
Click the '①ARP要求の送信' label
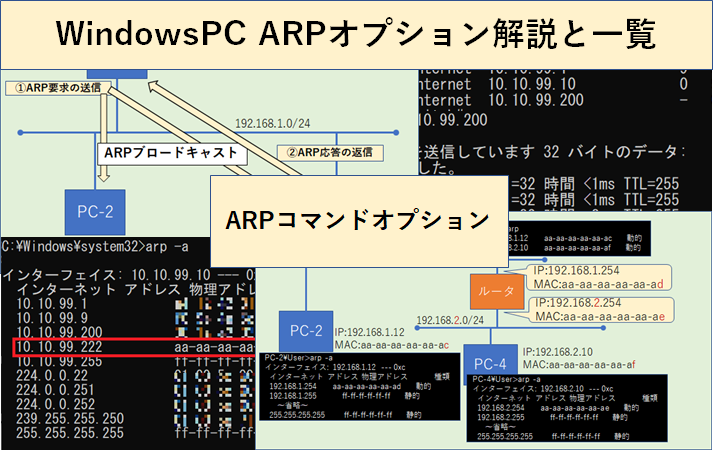58,88
